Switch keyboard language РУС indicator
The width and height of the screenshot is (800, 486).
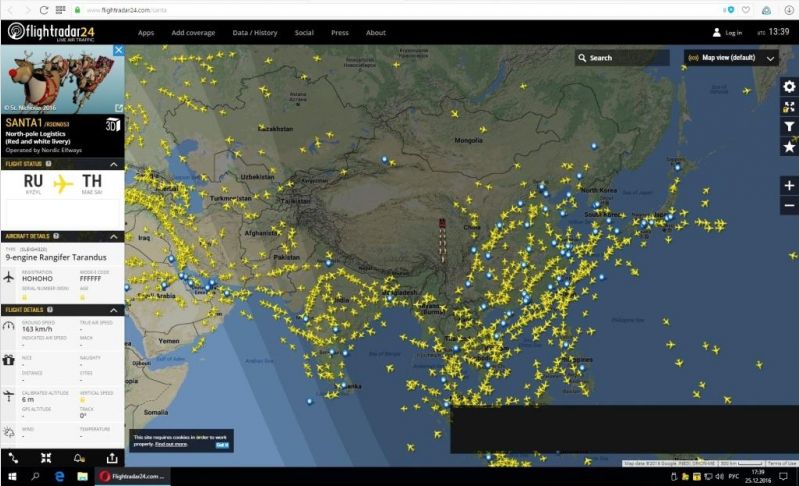click(733, 476)
